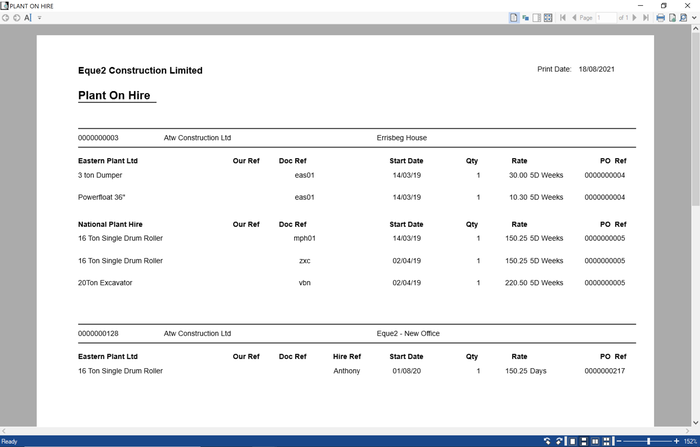Click PO ref 0000000217

pyautogui.click(x=604, y=371)
